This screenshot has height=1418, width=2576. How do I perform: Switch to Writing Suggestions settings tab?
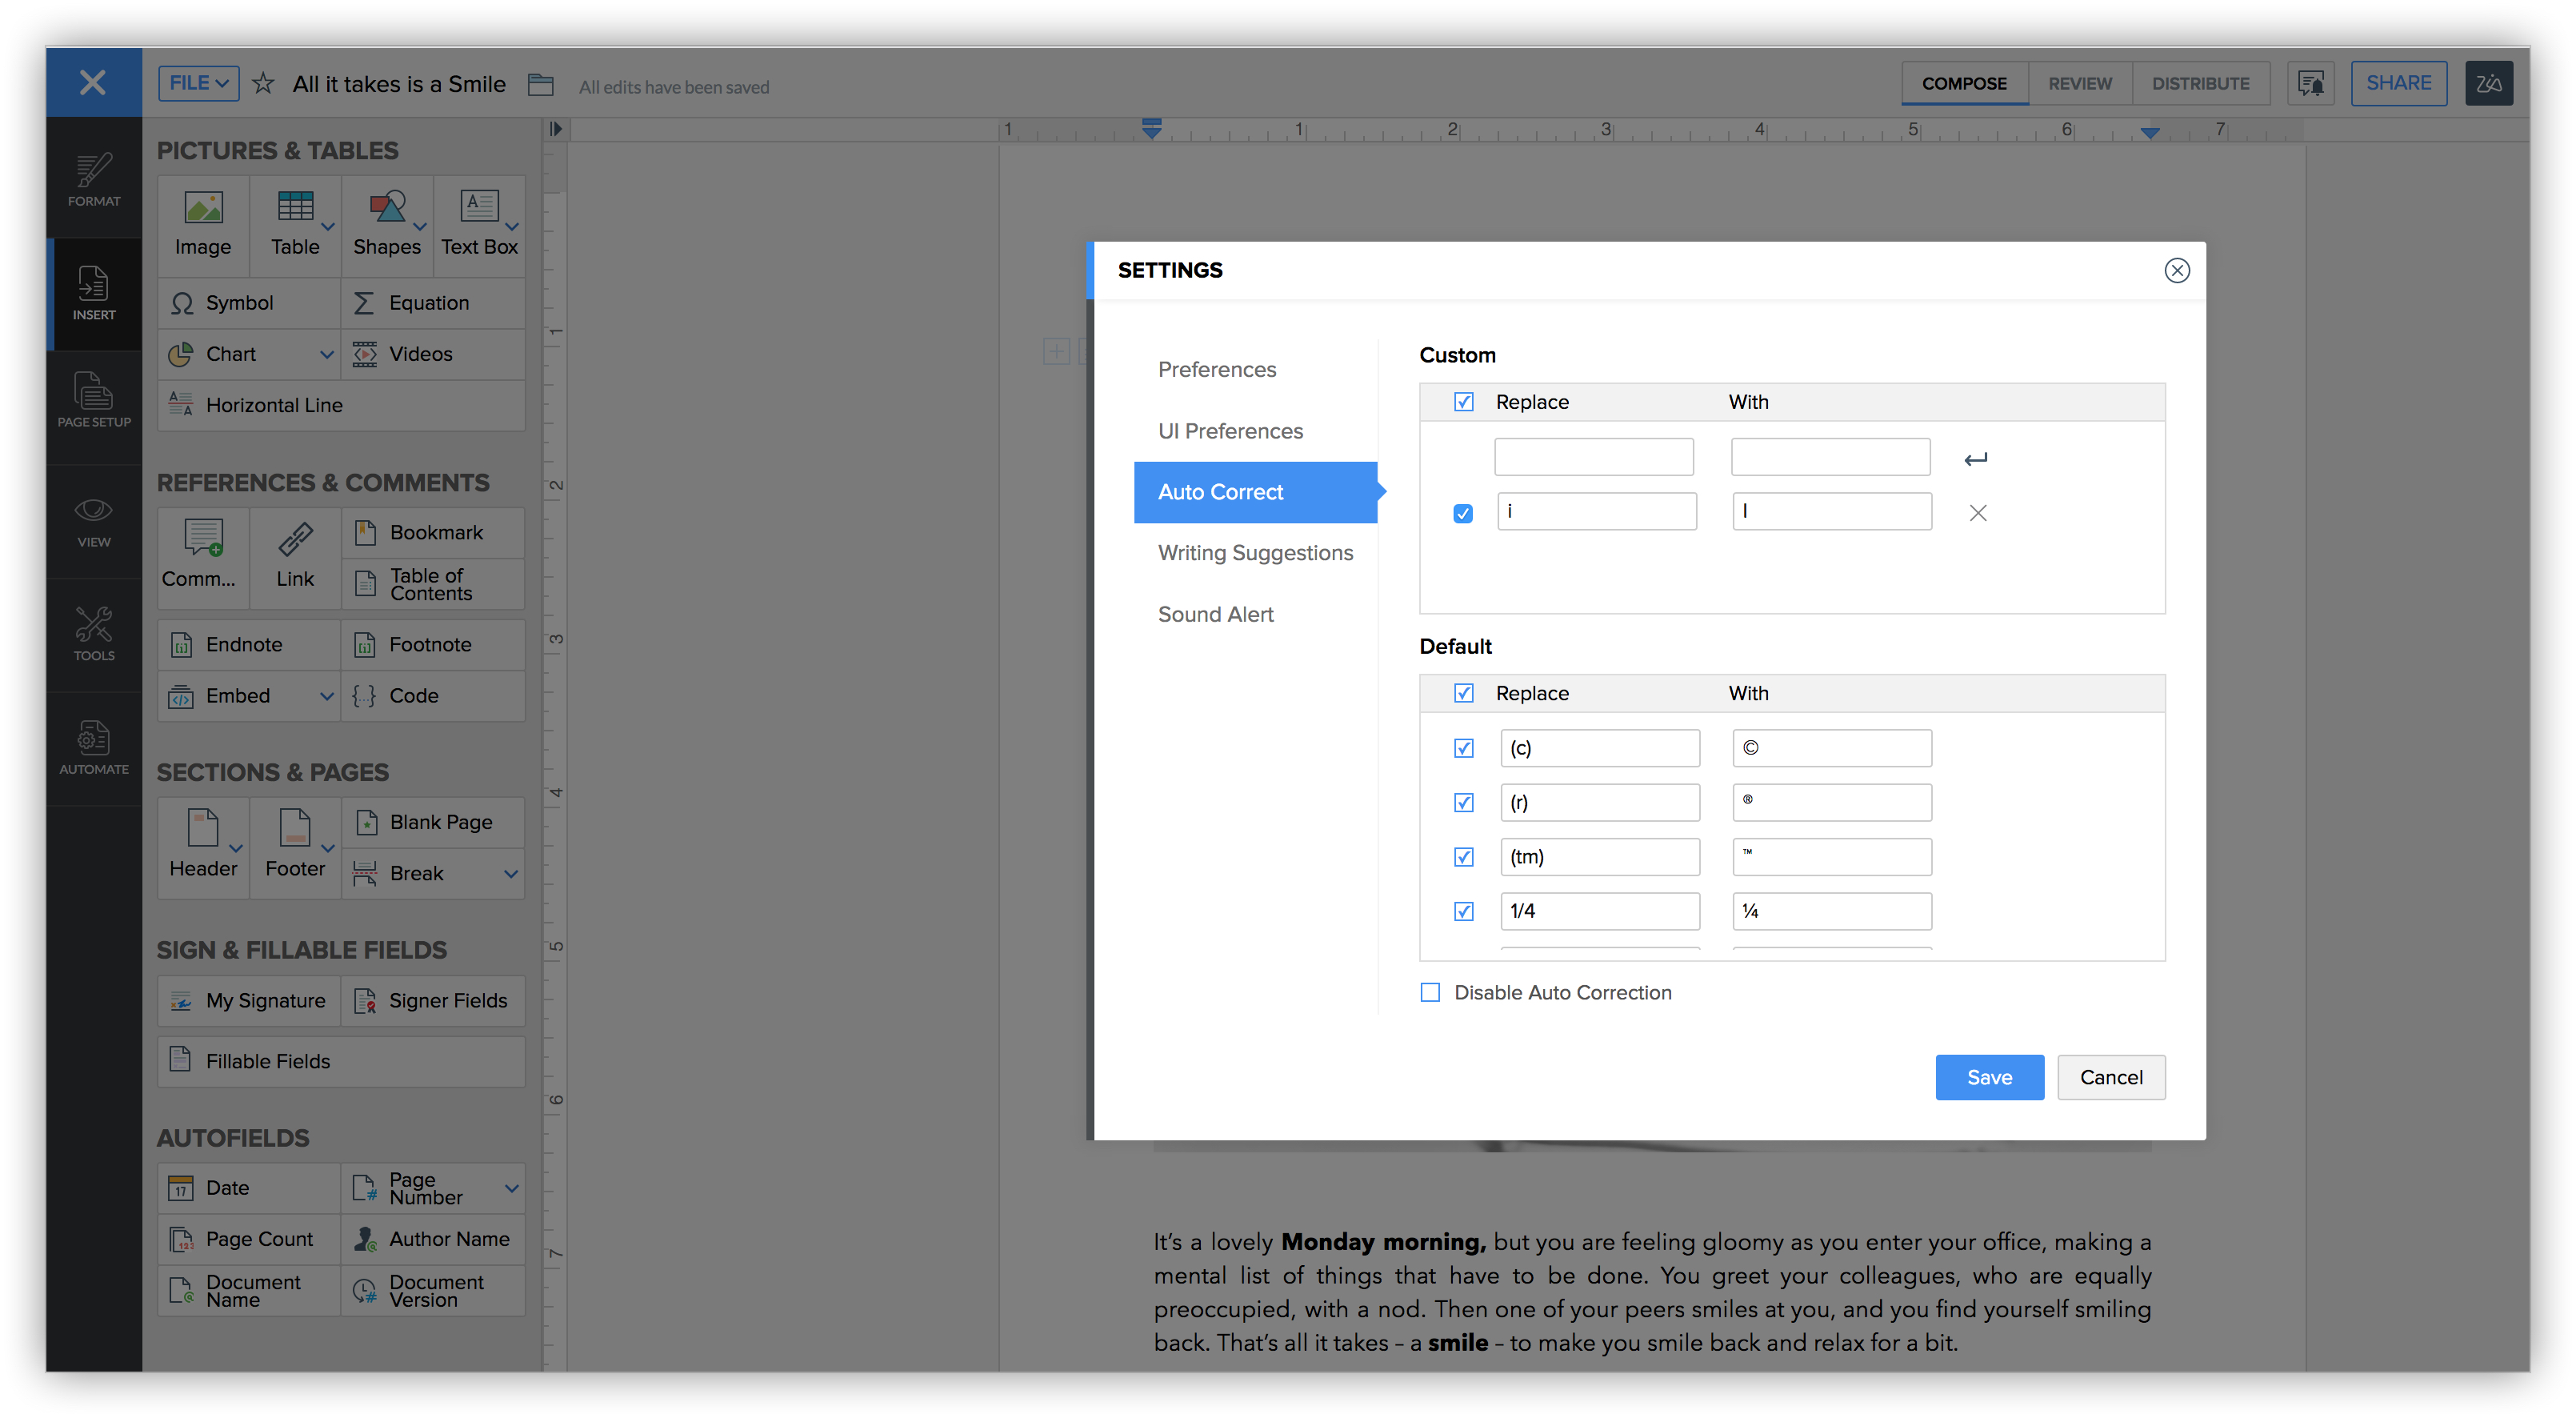click(x=1255, y=553)
